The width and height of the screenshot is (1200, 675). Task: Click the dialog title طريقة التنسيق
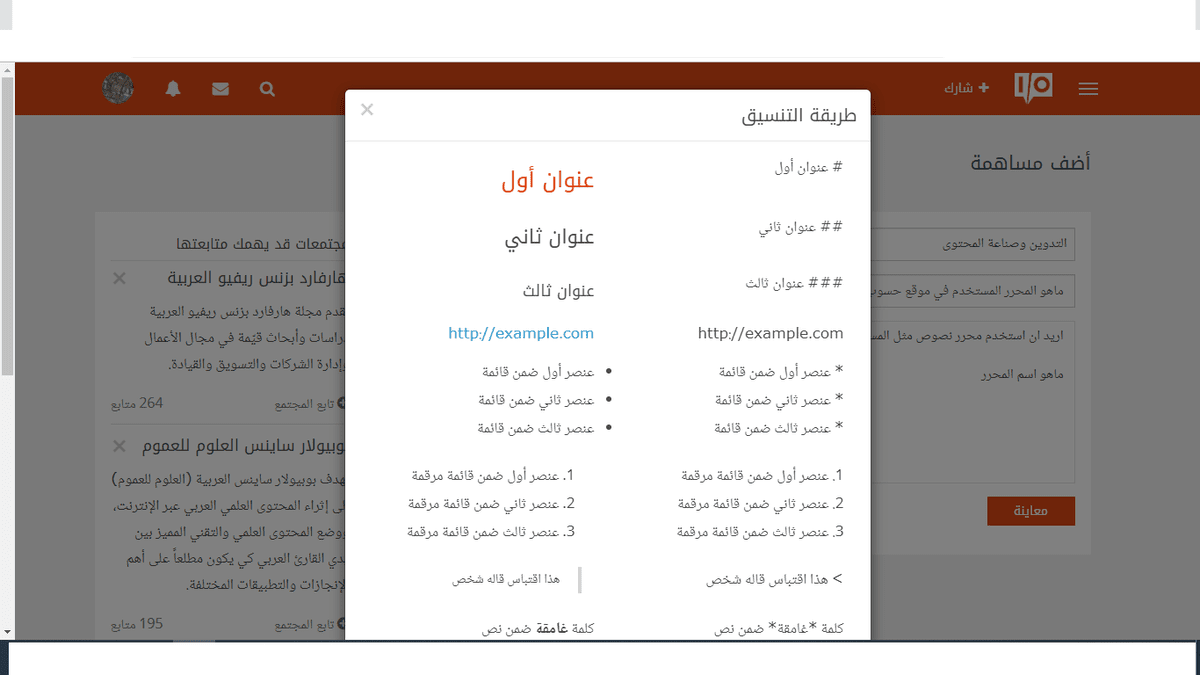(x=799, y=115)
